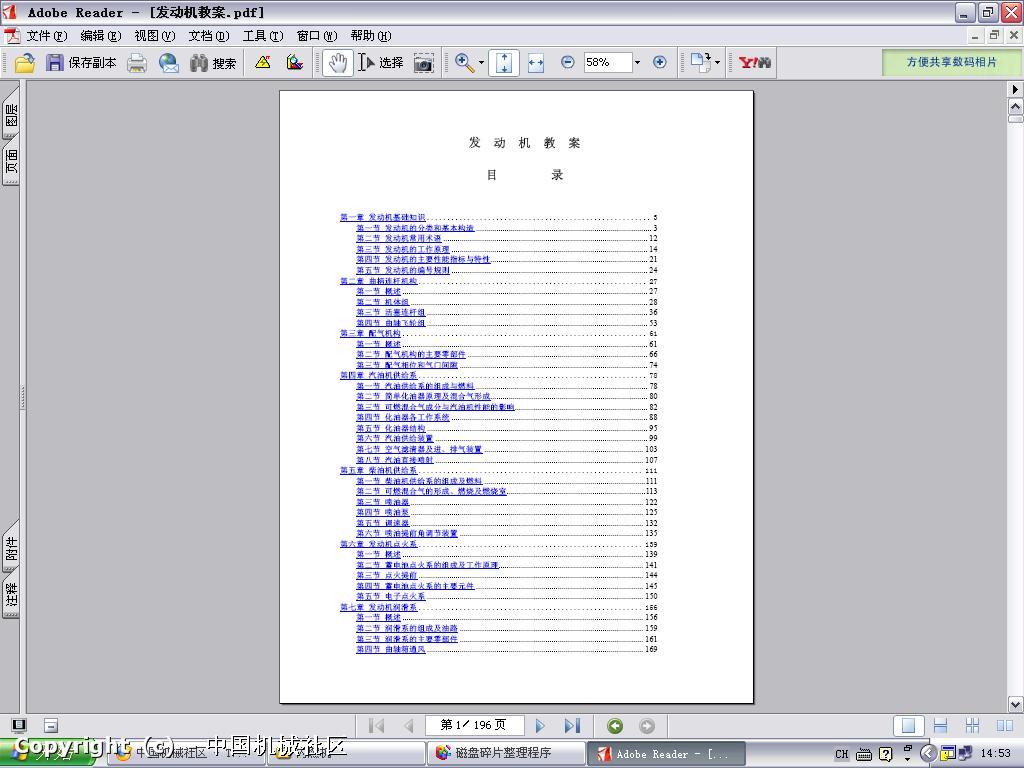Viewport: 1024px width, 768px height.
Task: Switch to Facing pages layout
Action: coord(1004,726)
